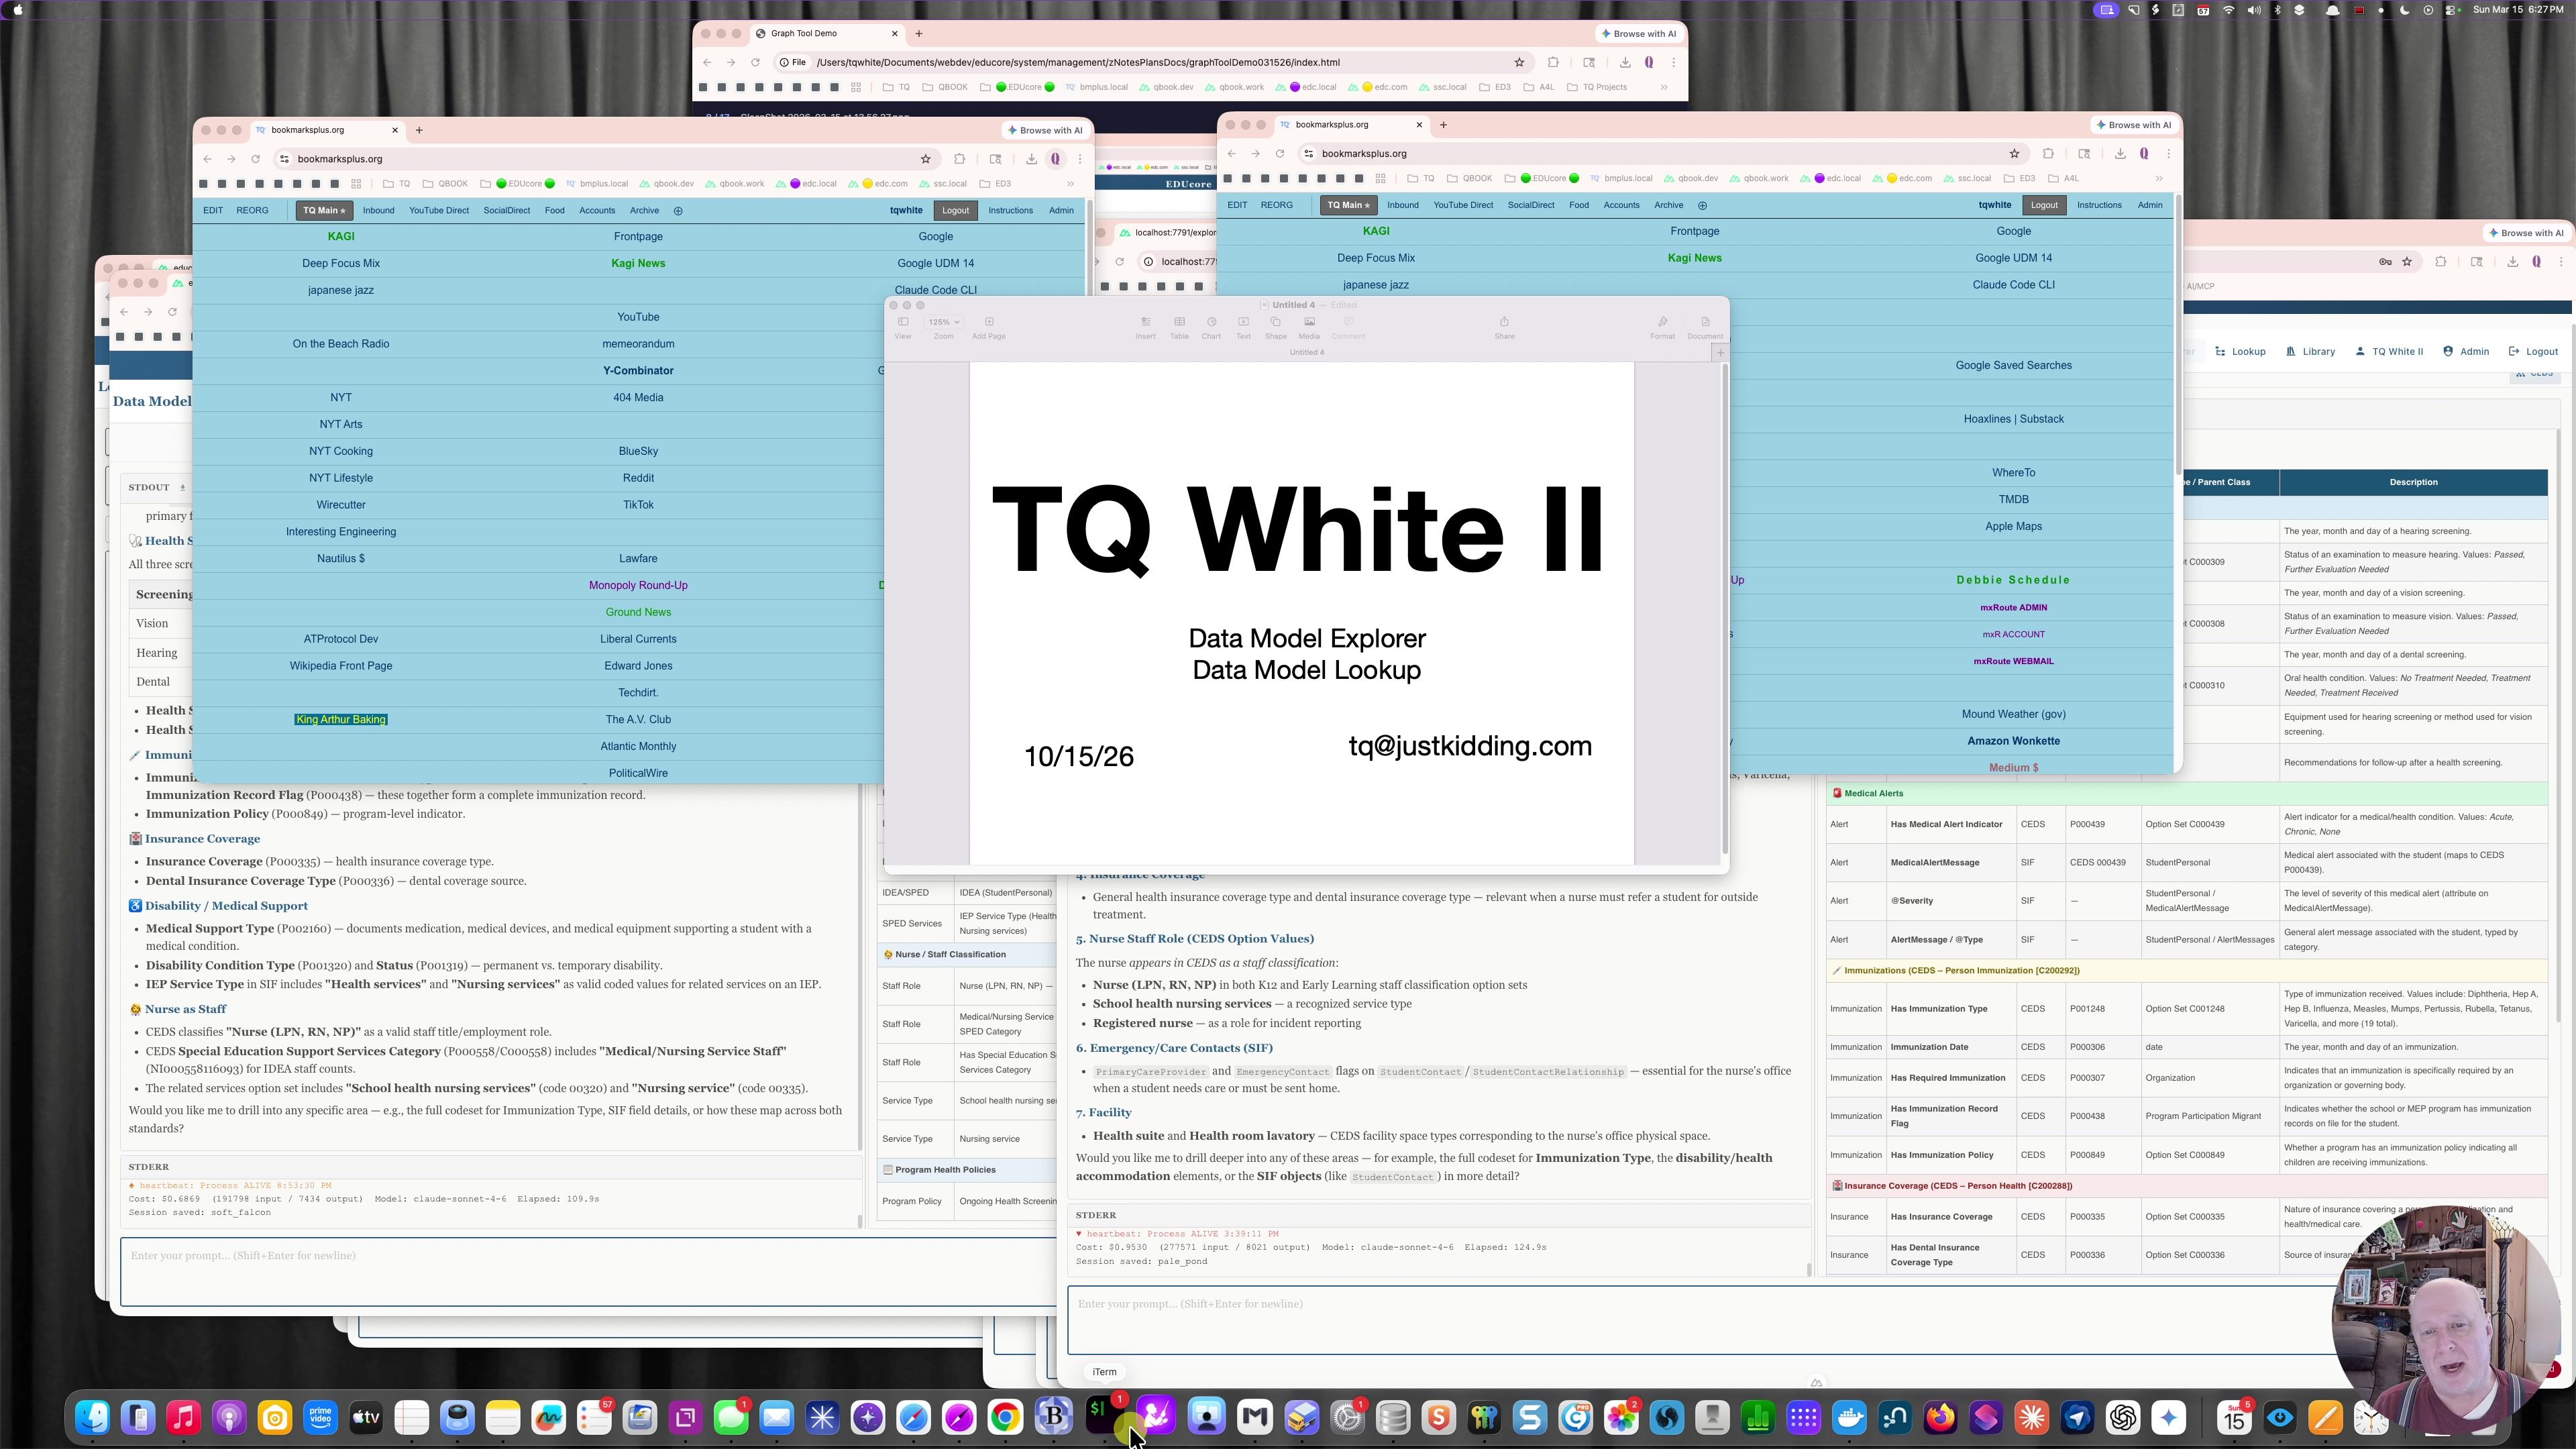Image resolution: width=2576 pixels, height=1449 pixels.
Task: Click the Media tool in Pages toolbar
Action: (x=1309, y=327)
